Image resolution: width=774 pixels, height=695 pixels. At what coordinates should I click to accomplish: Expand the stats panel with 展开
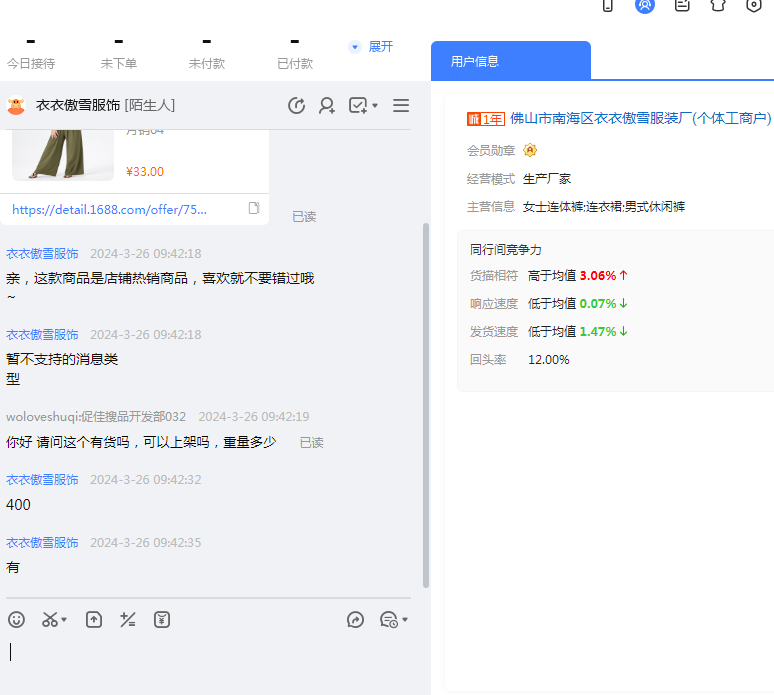(372, 47)
